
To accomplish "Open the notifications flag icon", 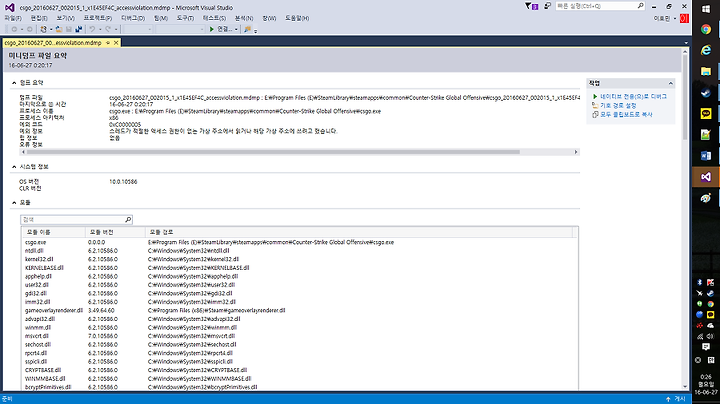I will (x=531, y=6).
